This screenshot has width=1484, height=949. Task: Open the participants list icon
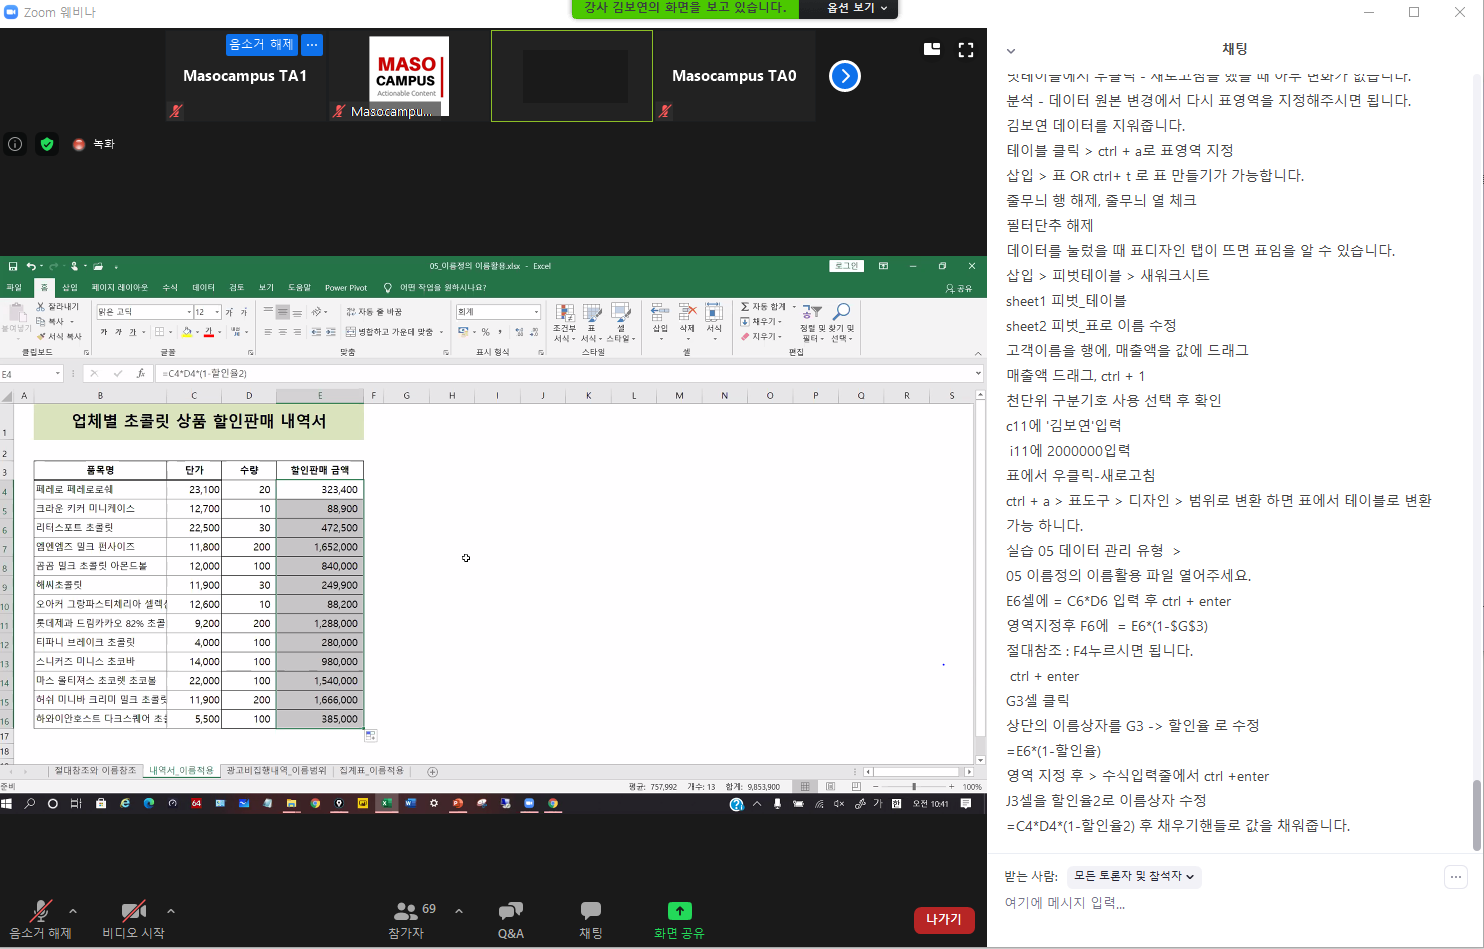click(x=406, y=911)
